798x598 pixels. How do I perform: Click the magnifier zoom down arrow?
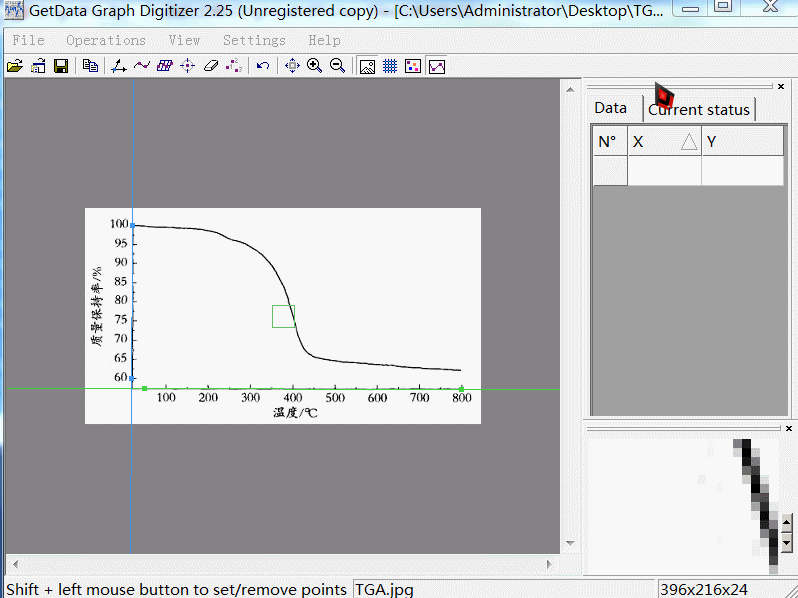pyautogui.click(x=786, y=542)
